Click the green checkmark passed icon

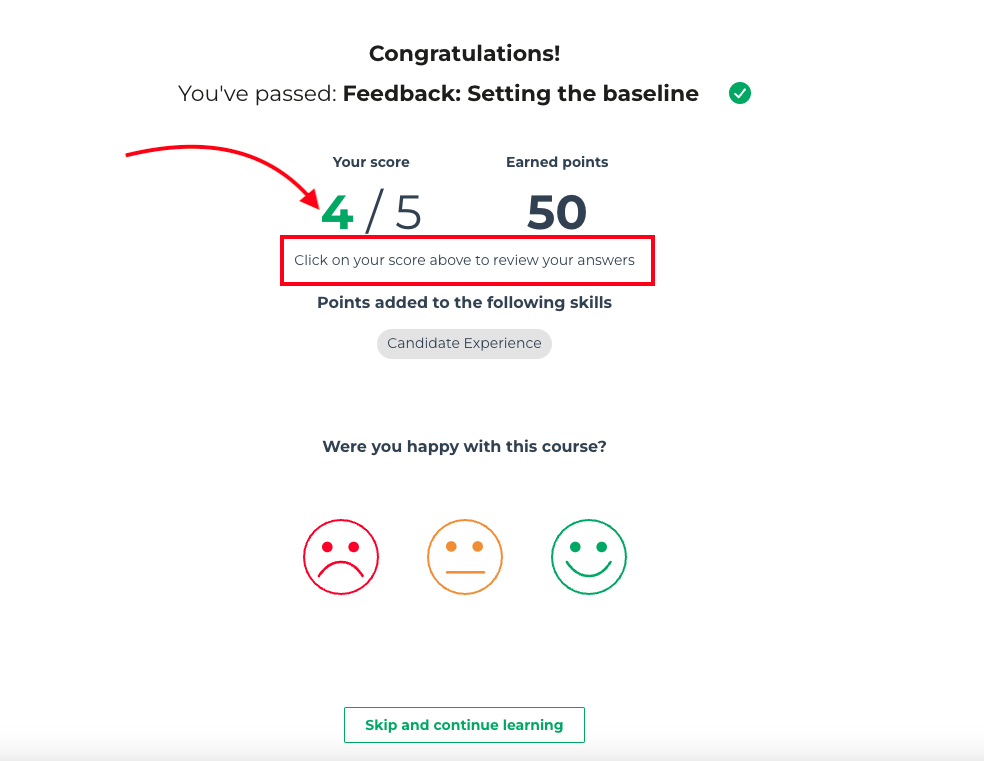[740, 94]
